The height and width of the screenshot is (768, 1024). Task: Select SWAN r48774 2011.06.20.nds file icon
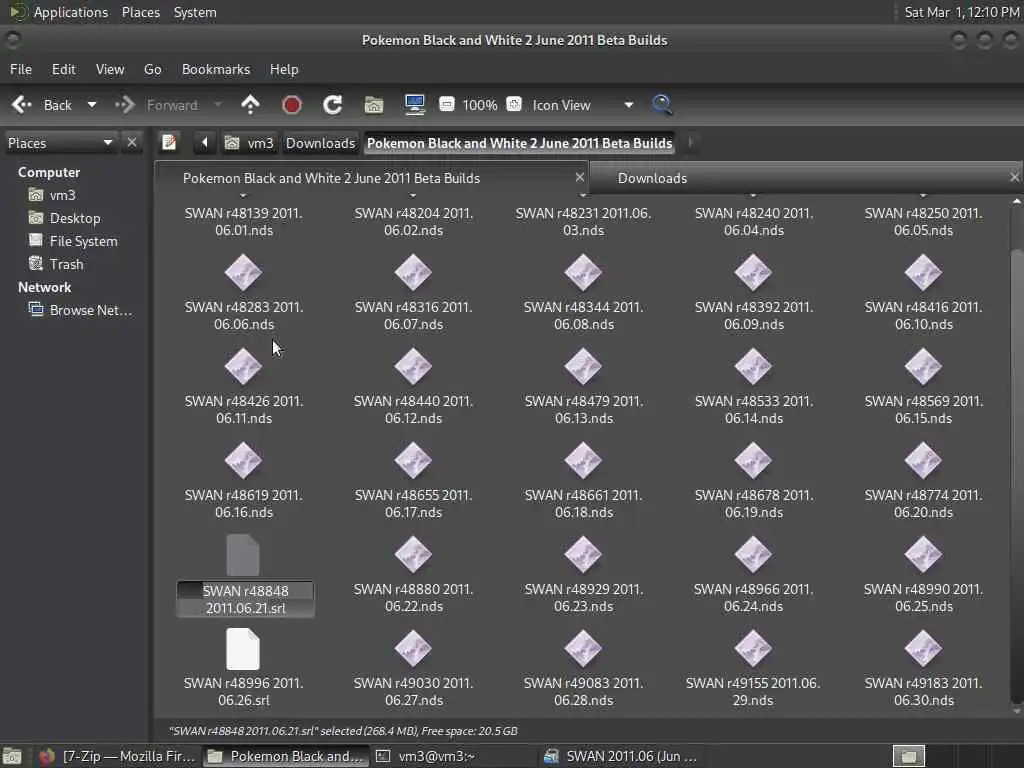[x=923, y=460]
